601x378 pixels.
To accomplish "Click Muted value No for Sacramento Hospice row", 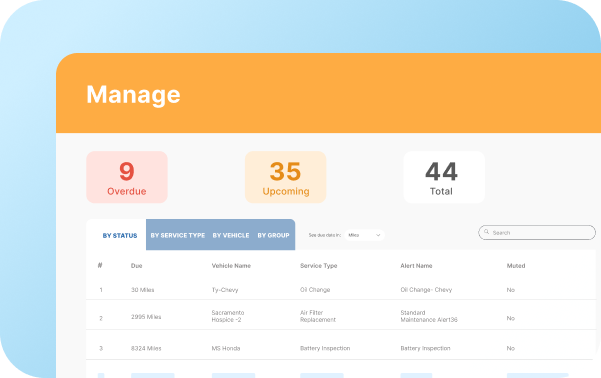I will (x=511, y=318).
